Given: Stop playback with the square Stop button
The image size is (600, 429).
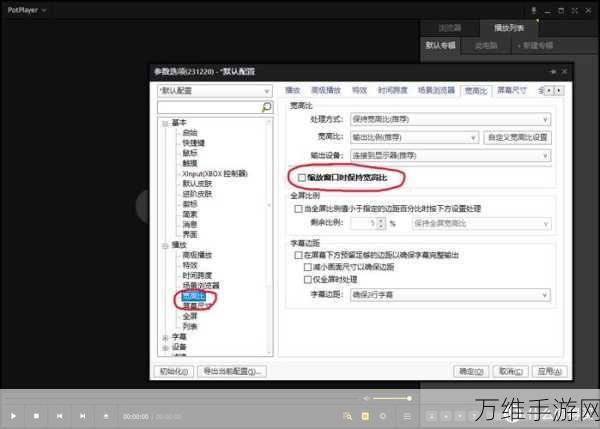Looking at the screenshot, I should (36, 416).
